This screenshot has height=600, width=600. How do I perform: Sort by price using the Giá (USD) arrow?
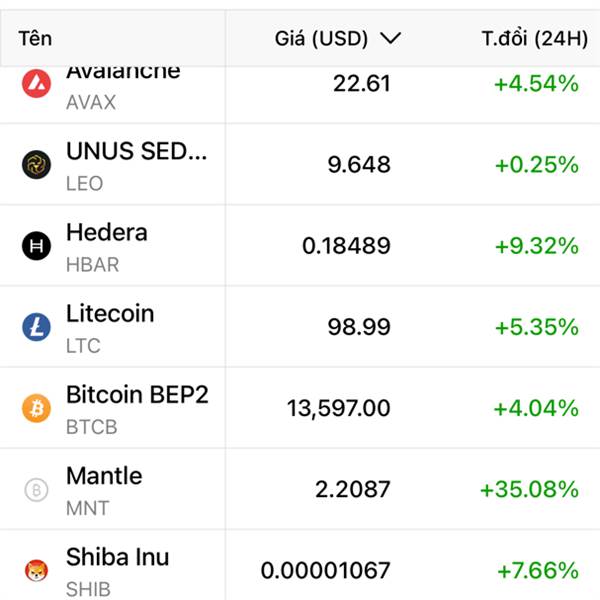click(x=391, y=39)
